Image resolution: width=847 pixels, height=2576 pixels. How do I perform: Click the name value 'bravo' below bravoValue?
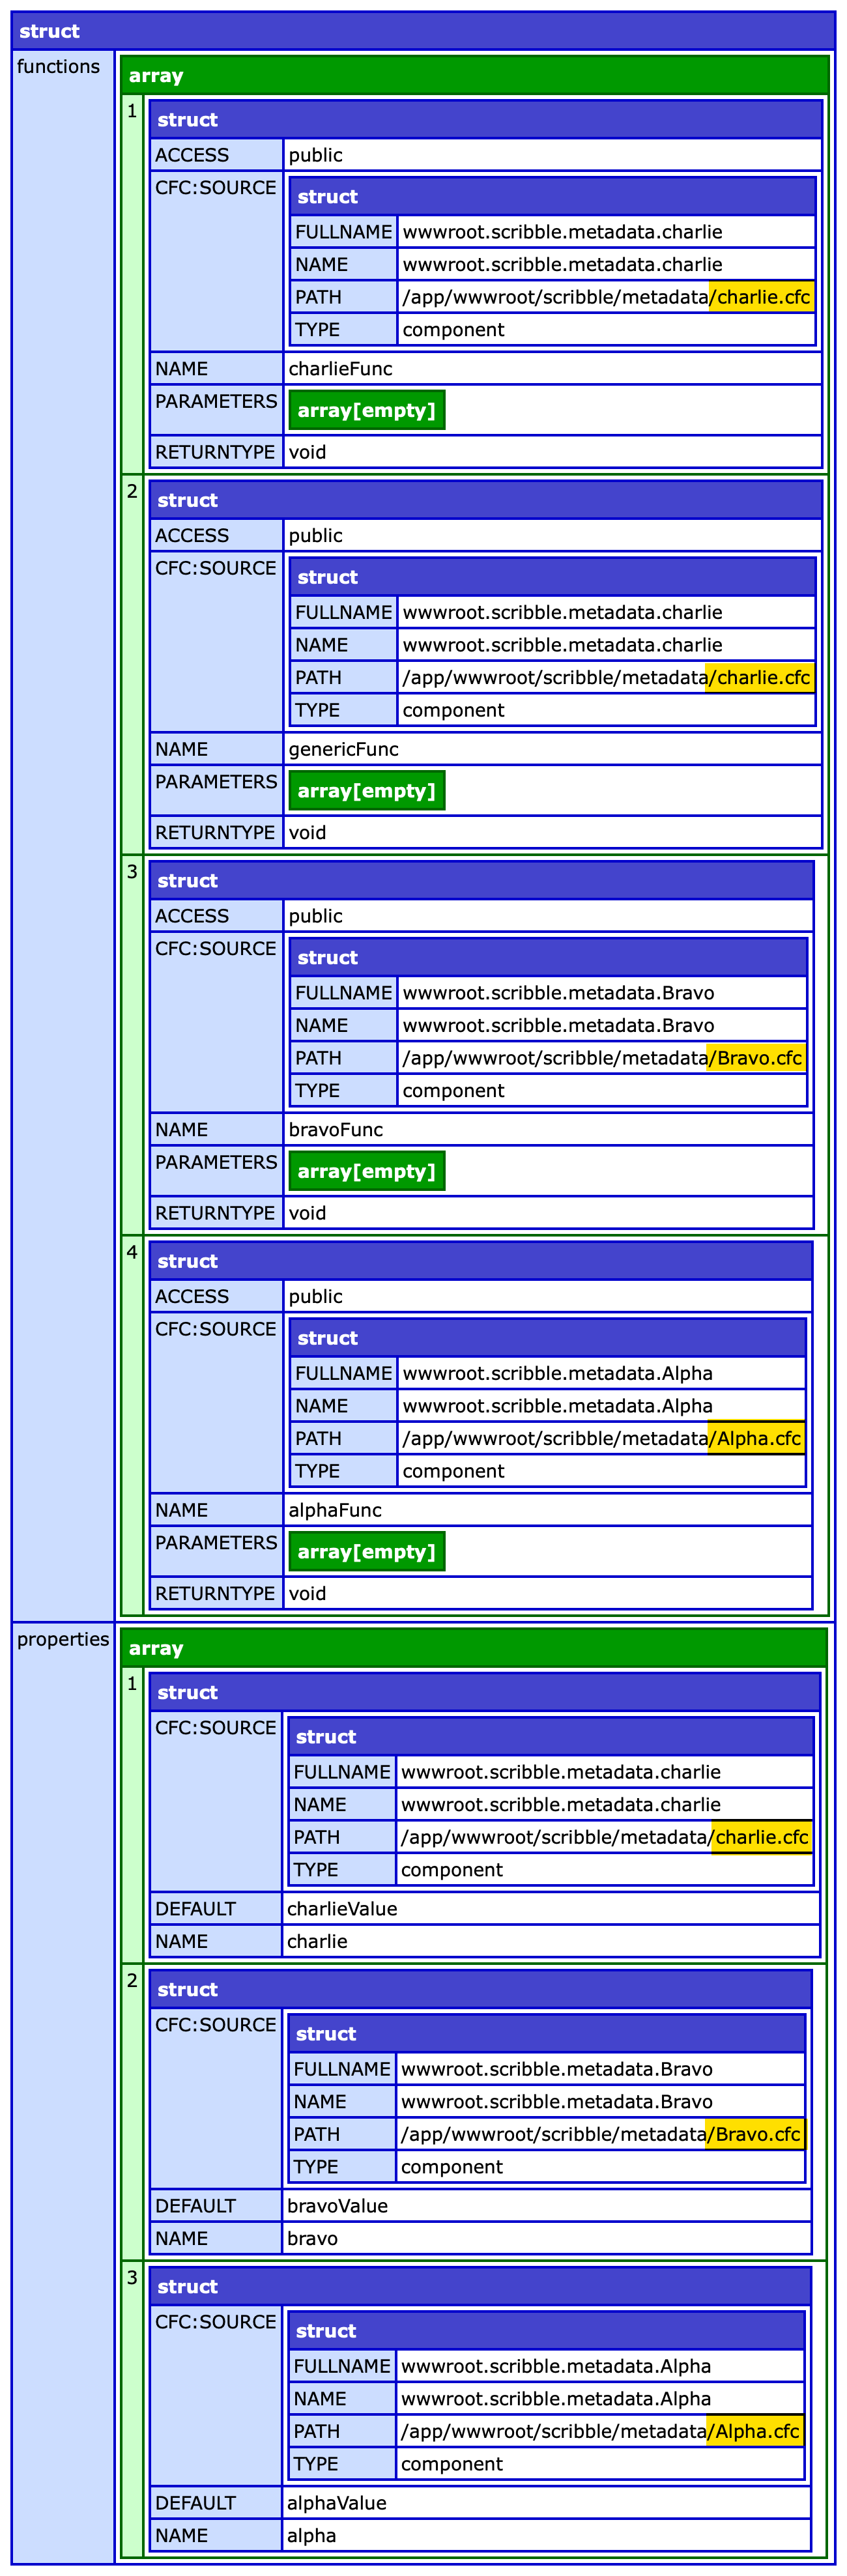pos(312,2238)
